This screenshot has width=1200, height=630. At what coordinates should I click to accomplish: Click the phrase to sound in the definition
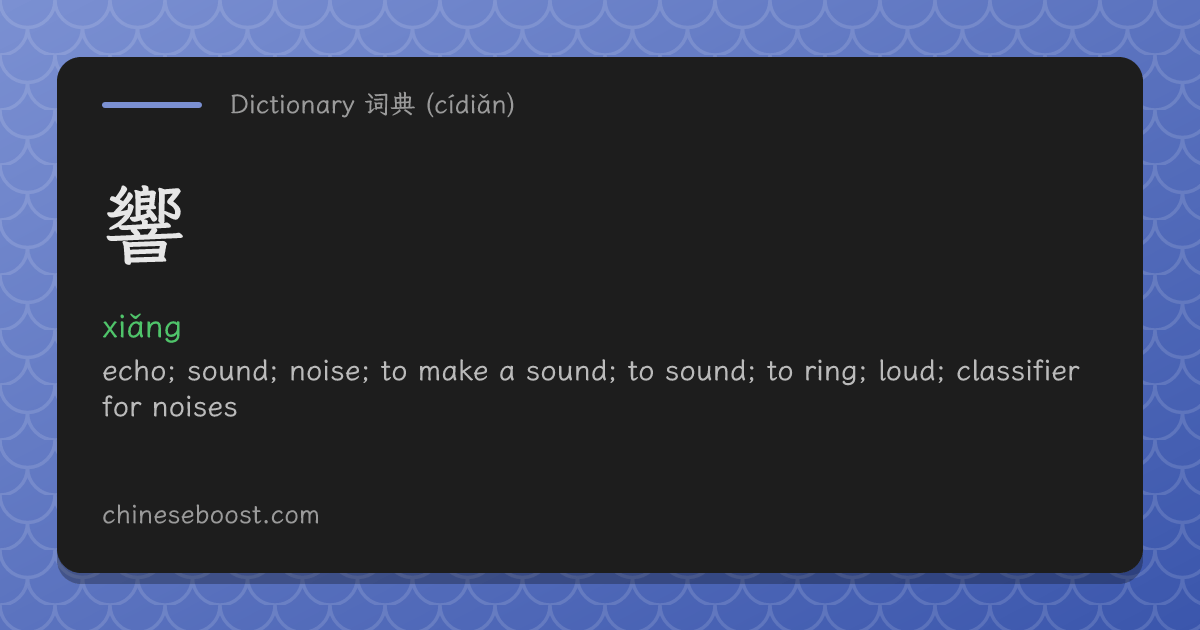688,372
